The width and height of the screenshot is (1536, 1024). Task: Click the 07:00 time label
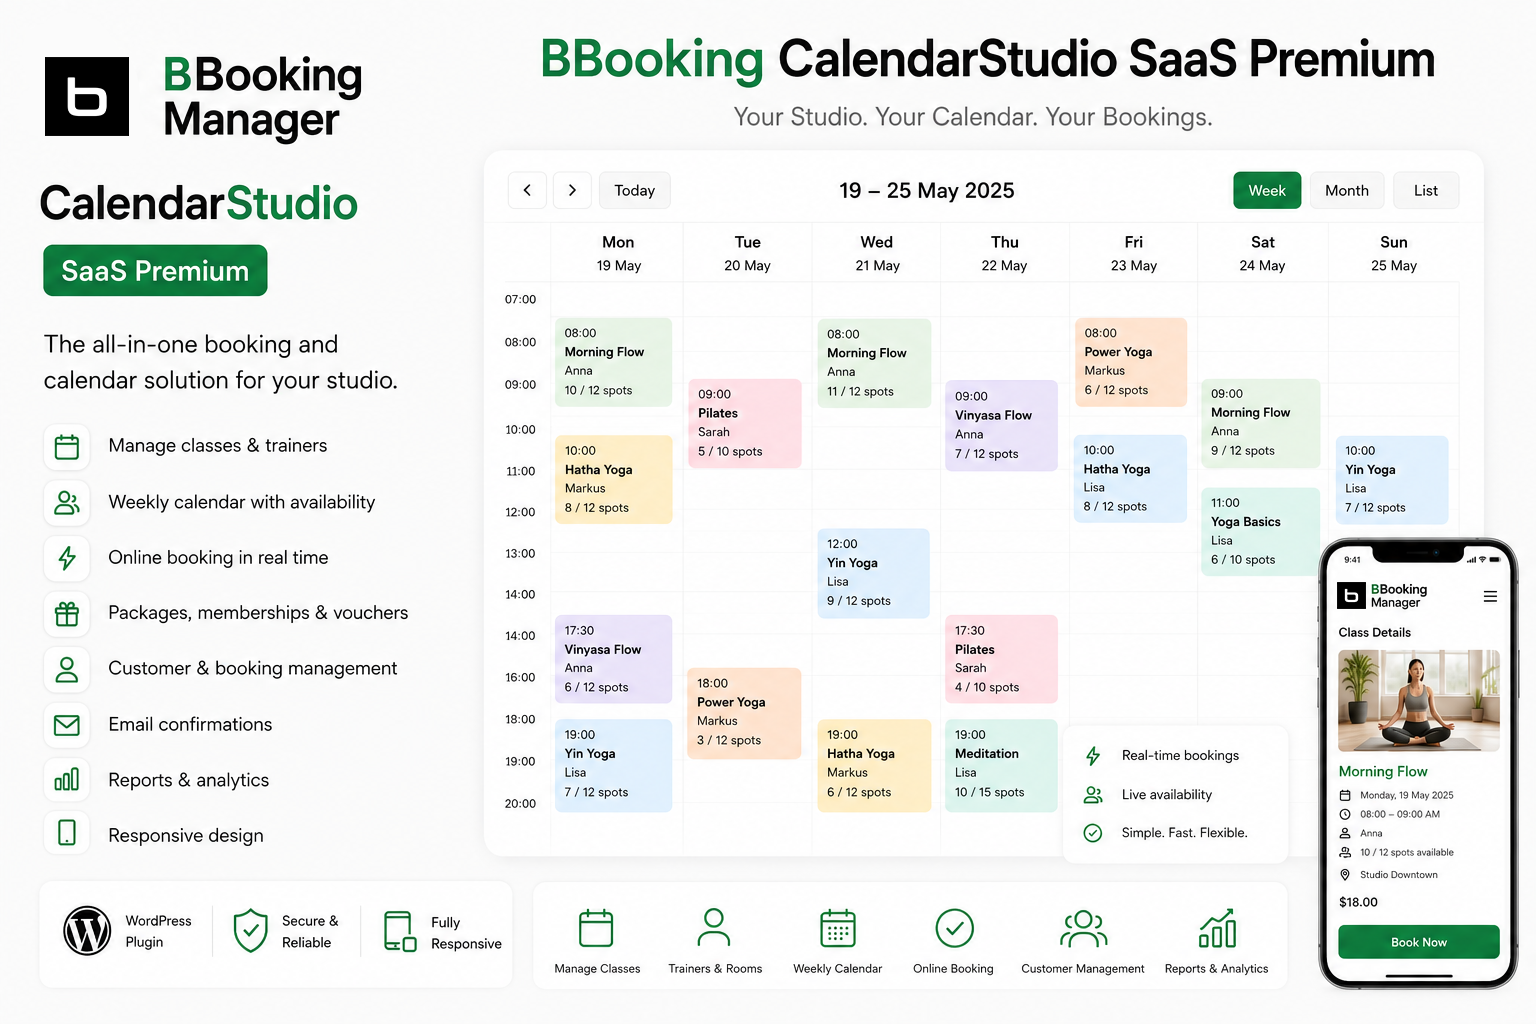click(520, 299)
